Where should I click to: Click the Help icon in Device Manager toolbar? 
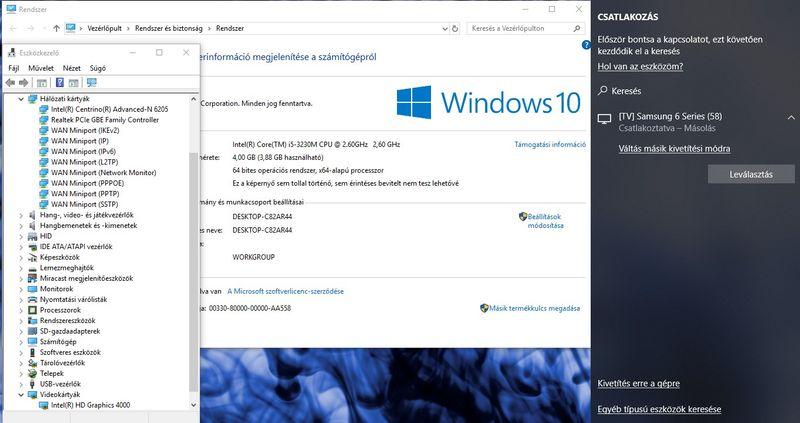pos(60,83)
